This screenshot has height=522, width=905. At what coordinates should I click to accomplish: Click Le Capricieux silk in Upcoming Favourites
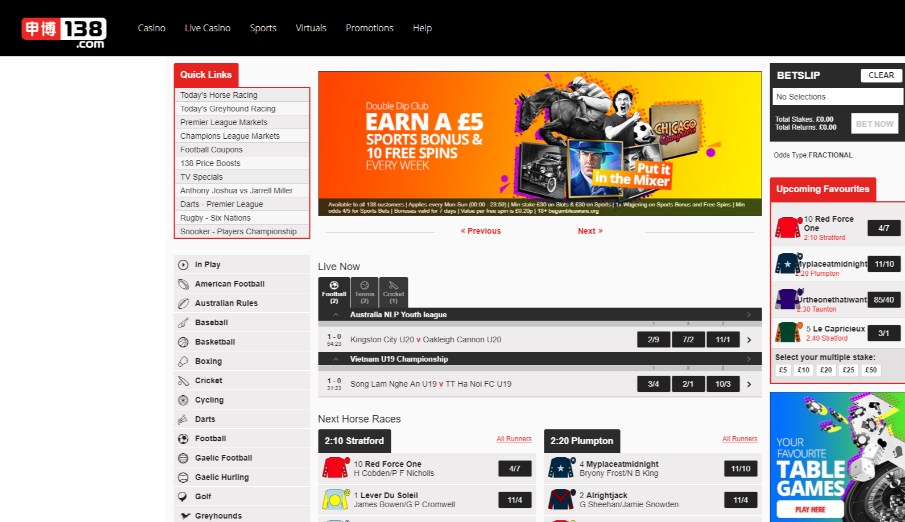coord(788,333)
